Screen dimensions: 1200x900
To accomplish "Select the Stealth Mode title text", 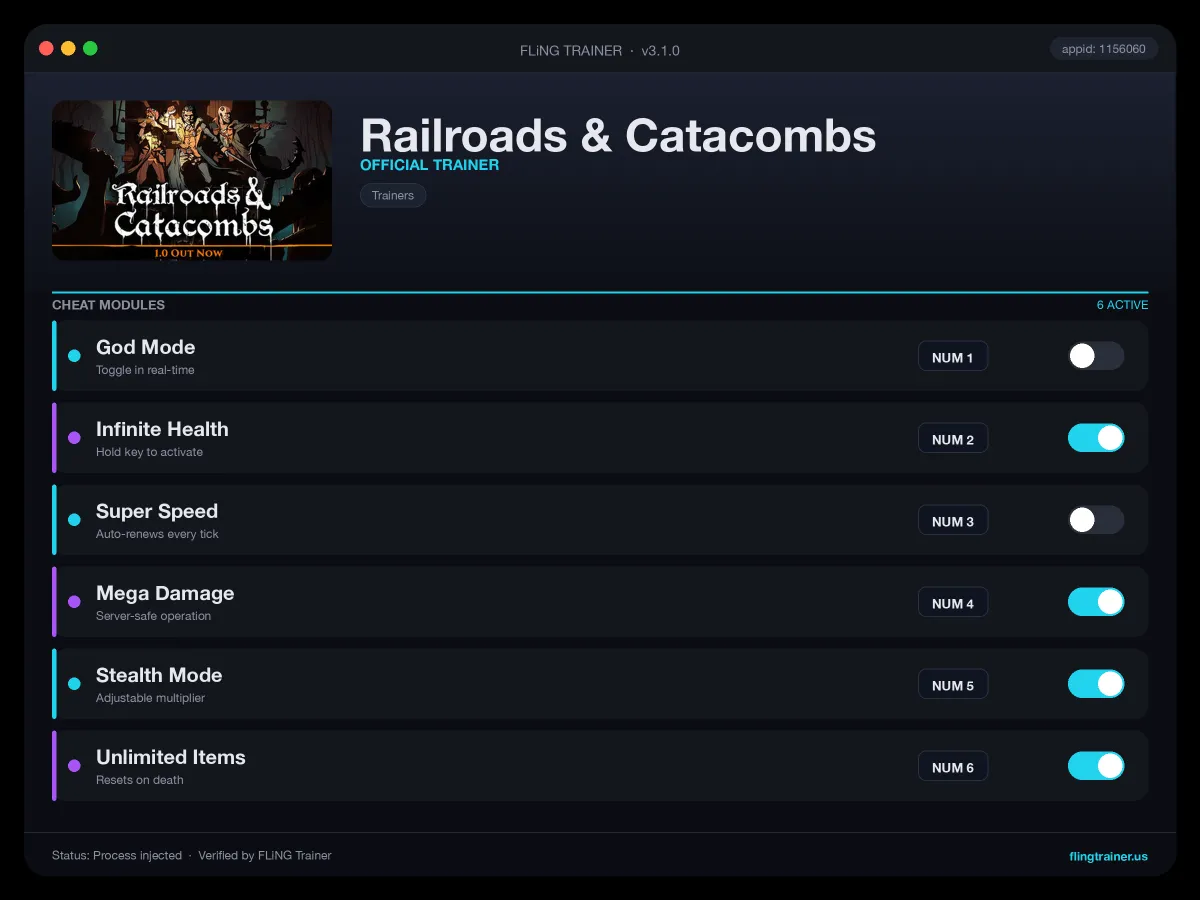I will [x=159, y=675].
